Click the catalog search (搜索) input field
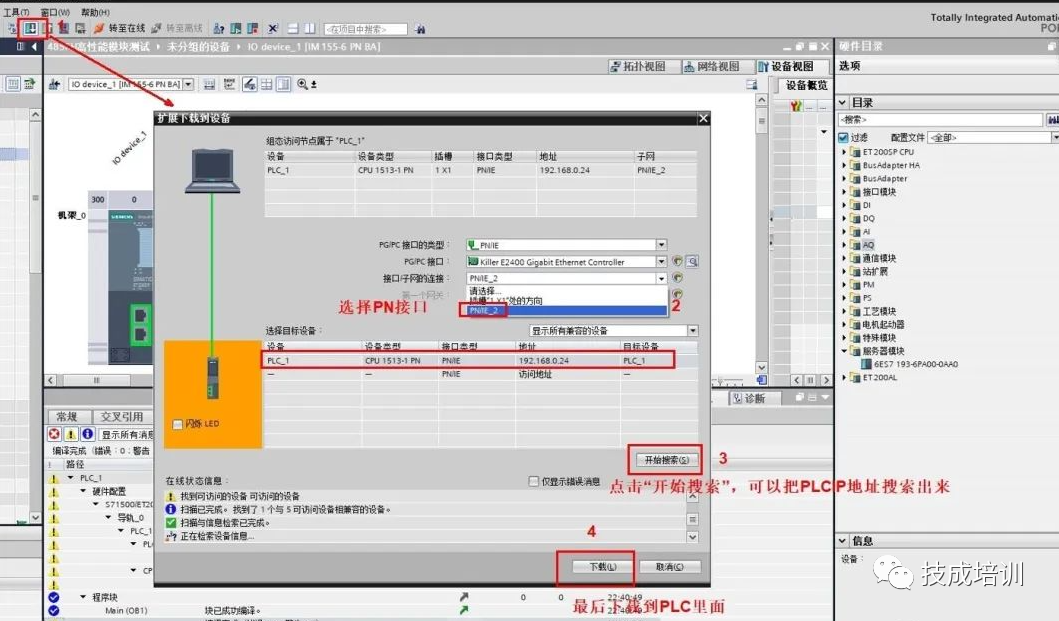This screenshot has width=1059, height=621. (940, 120)
